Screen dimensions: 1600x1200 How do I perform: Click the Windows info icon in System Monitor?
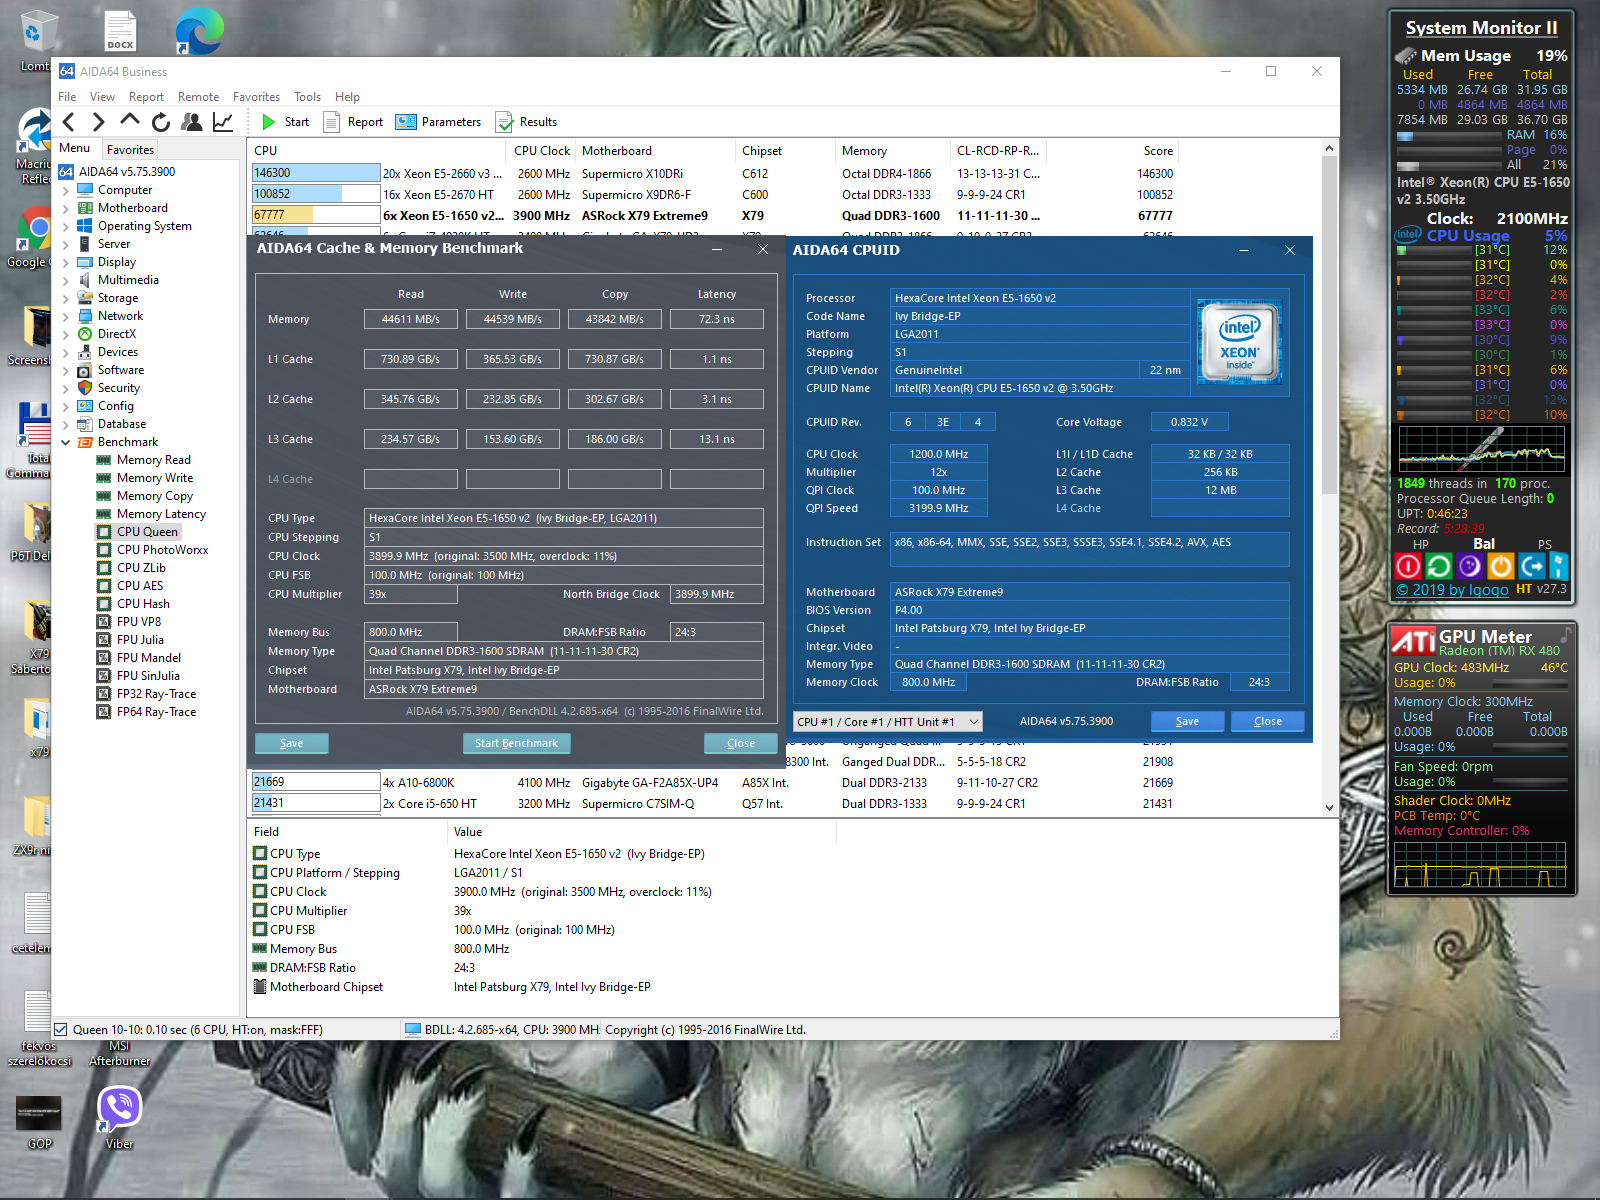click(1558, 566)
